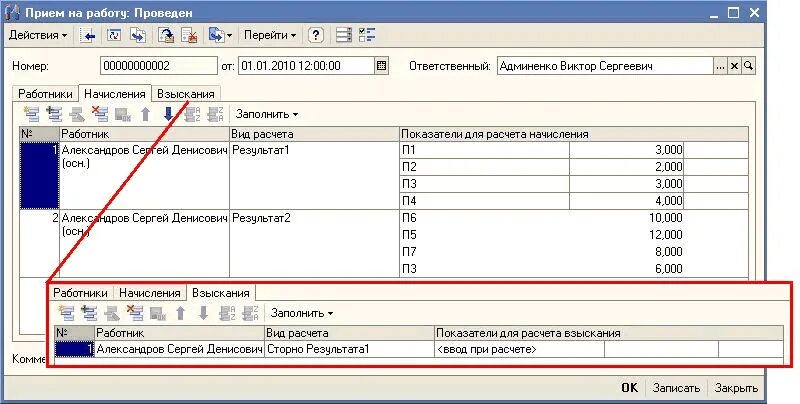Copy row with plus icon in Взыскания inset toolbar

click(89, 313)
